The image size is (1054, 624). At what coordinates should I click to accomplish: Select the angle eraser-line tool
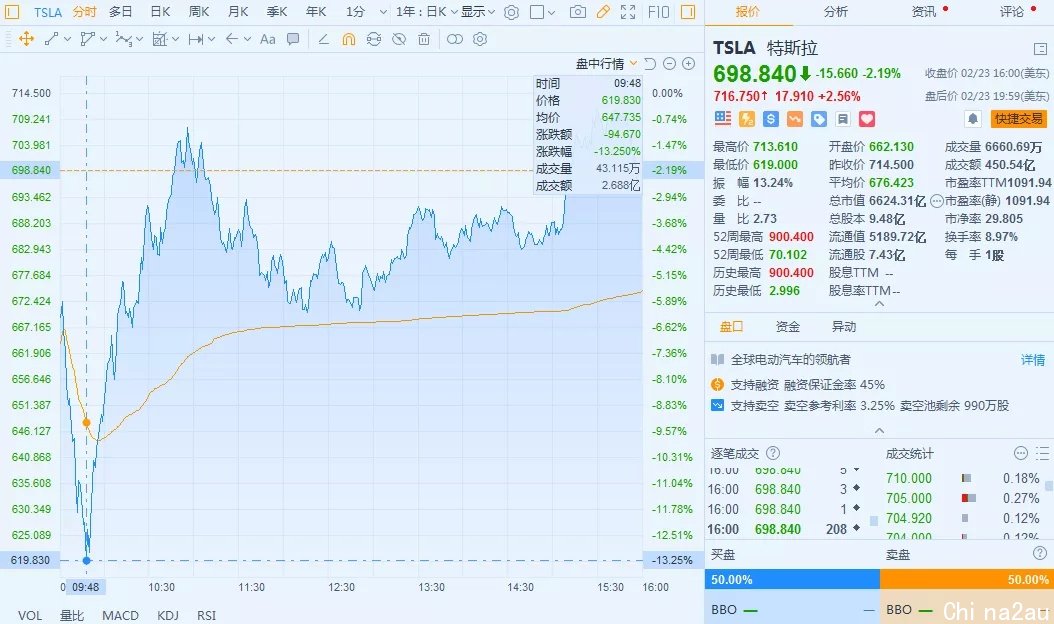pyautogui.click(x=323, y=39)
